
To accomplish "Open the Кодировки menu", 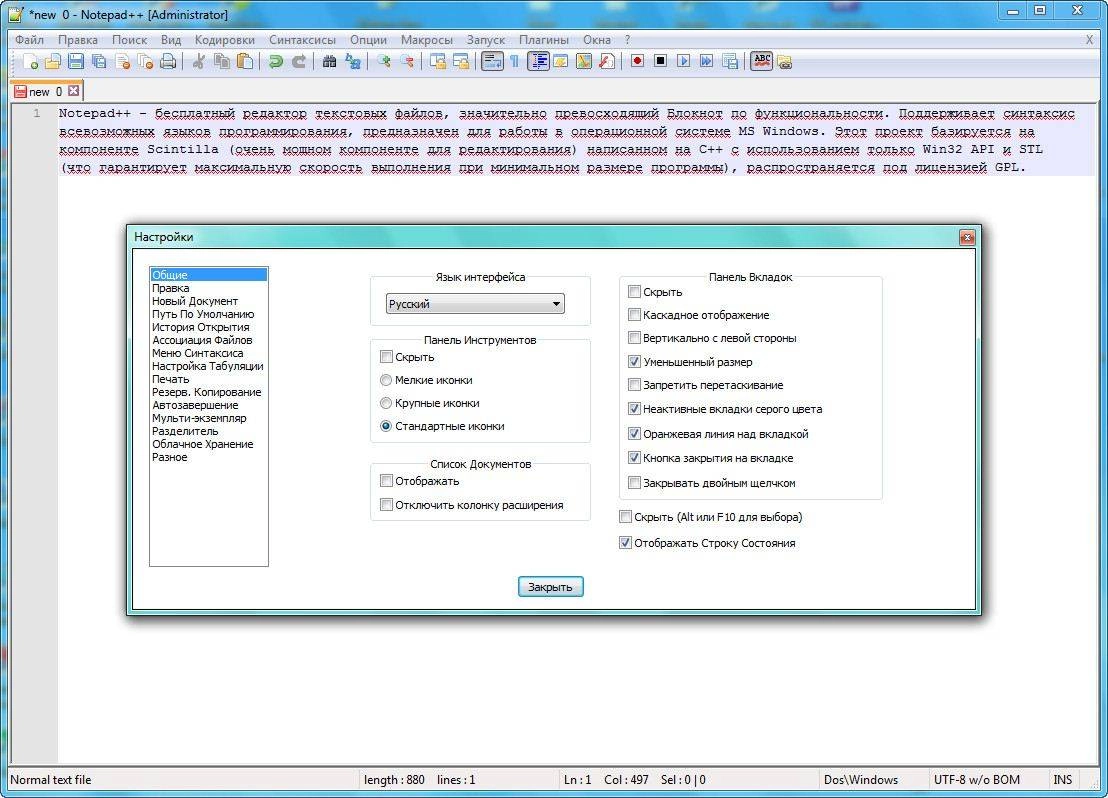I will [x=225, y=40].
